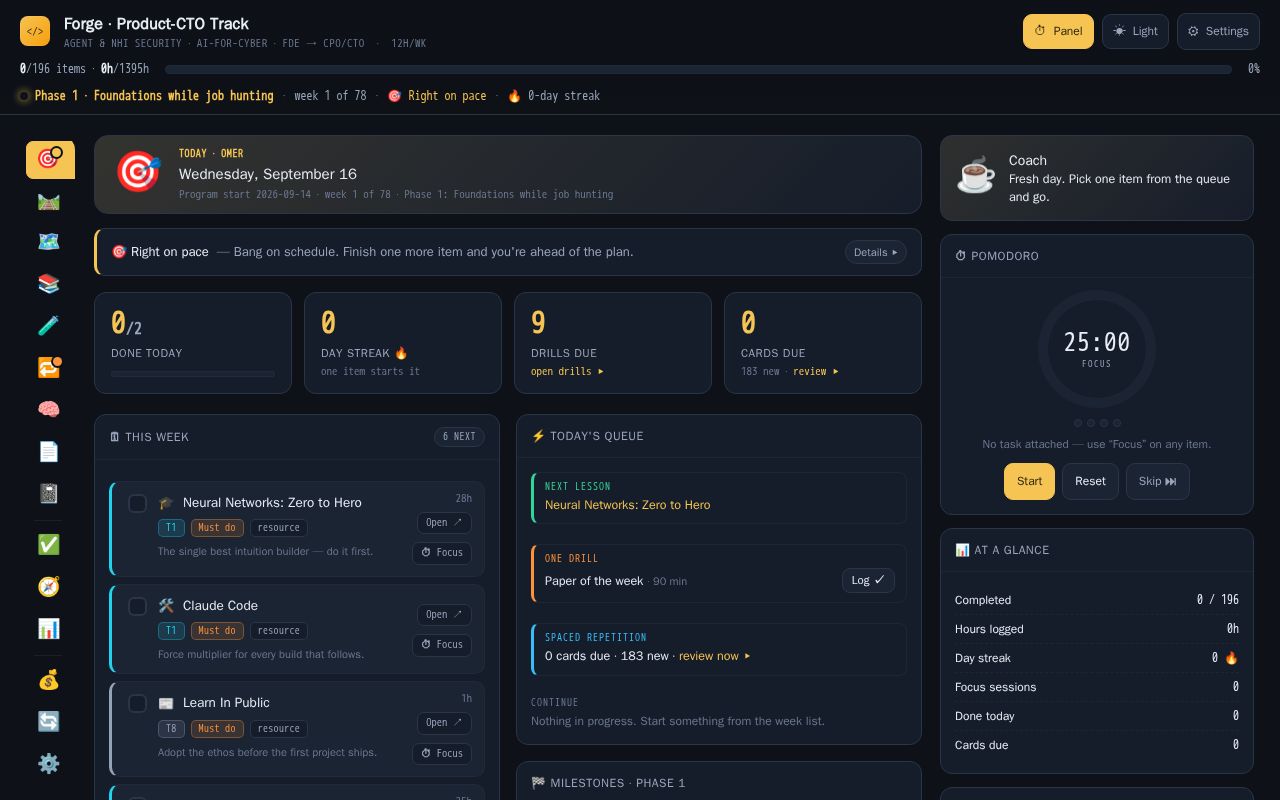Open the brain sidebar icon
This screenshot has height=800, width=1280.
tap(49, 410)
